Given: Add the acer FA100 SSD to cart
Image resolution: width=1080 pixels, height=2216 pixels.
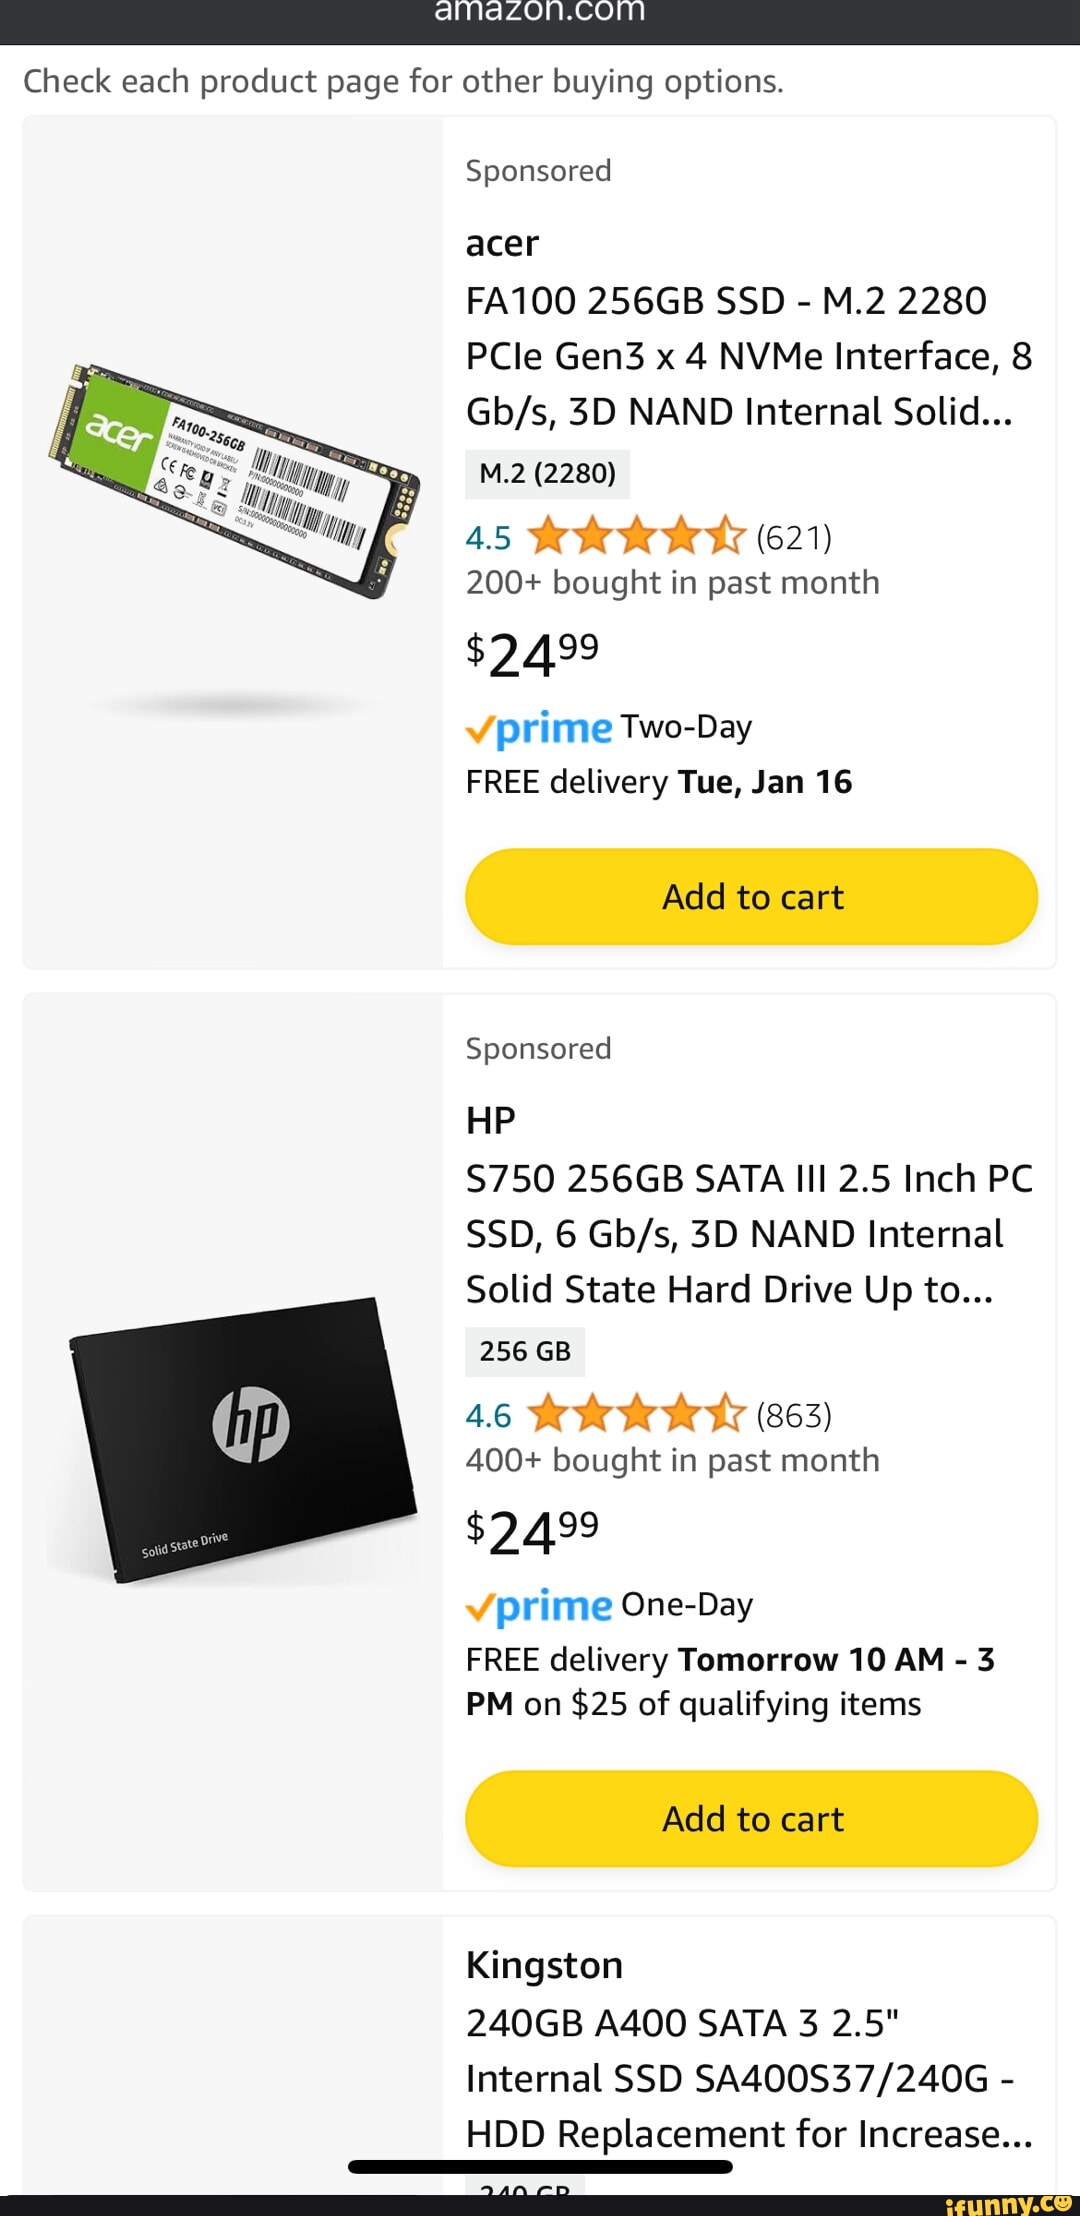Looking at the screenshot, I should coord(751,897).
